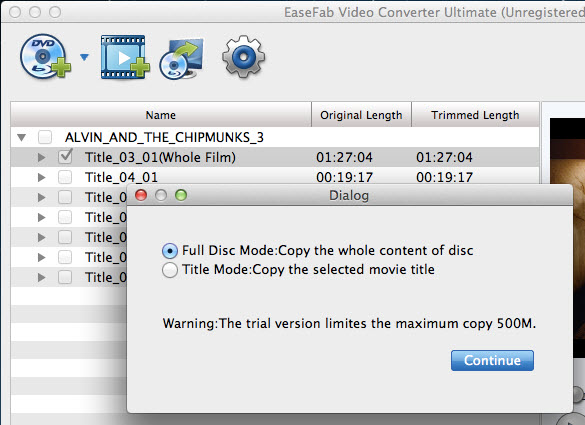Open settings via the gear icon

click(x=243, y=56)
